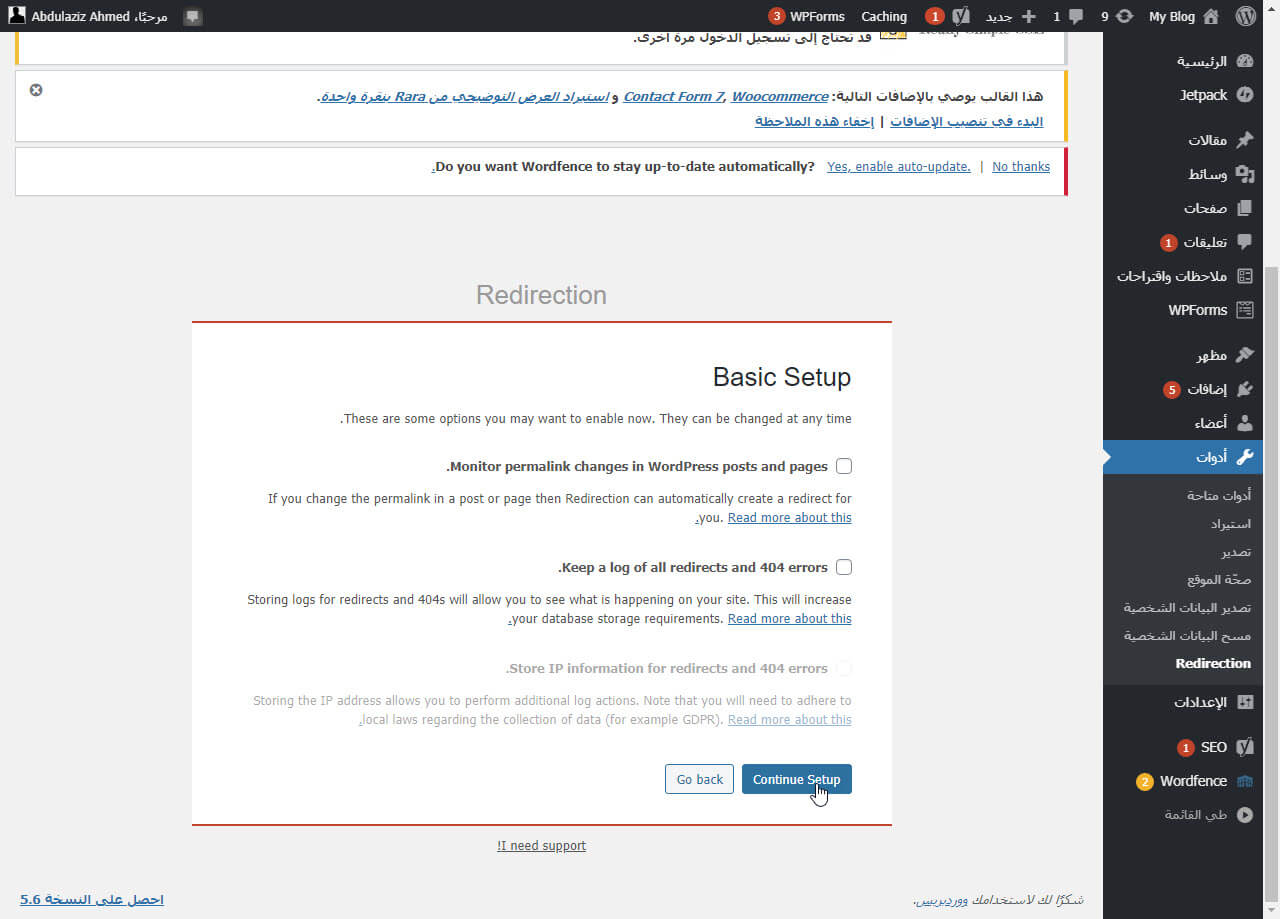1280x919 pixels.
Task: Click the ملاحظات واقتراحات feedback icon
Action: (1245, 276)
